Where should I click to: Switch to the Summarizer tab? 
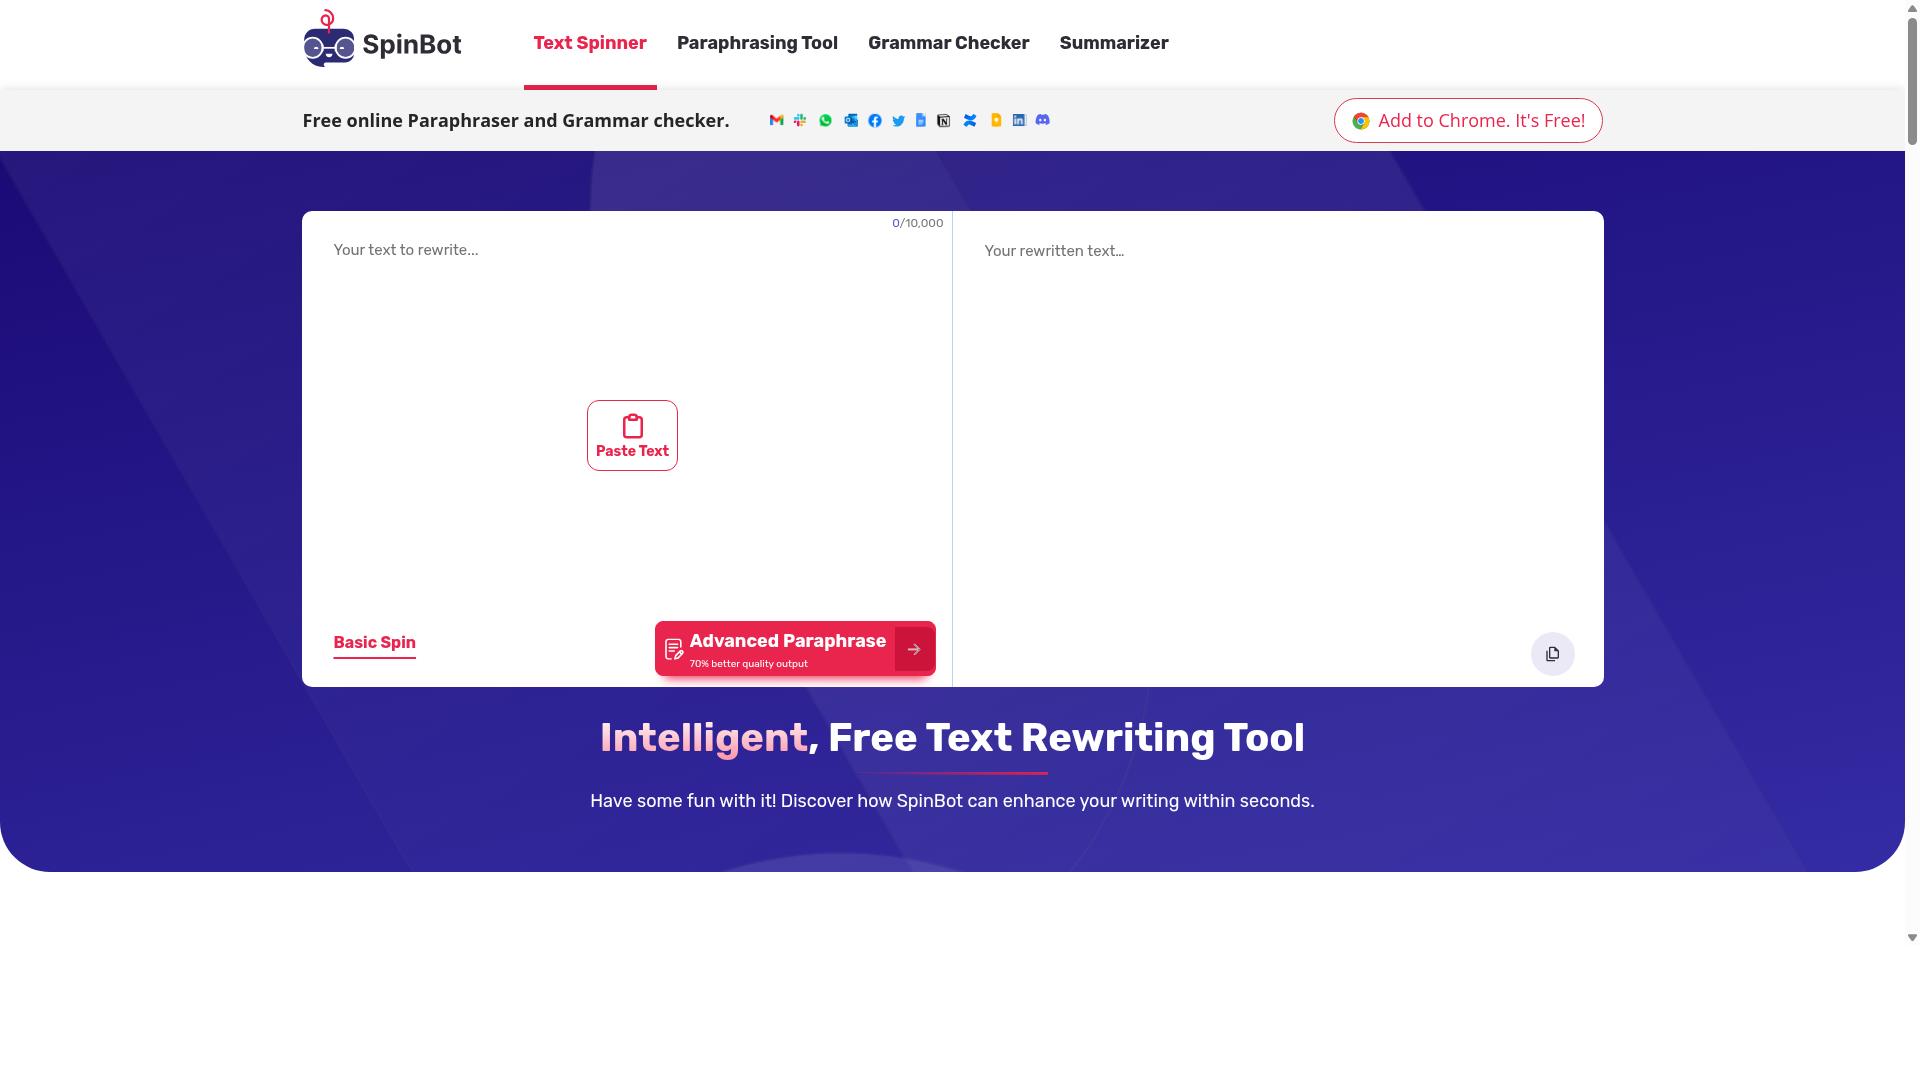1114,43
